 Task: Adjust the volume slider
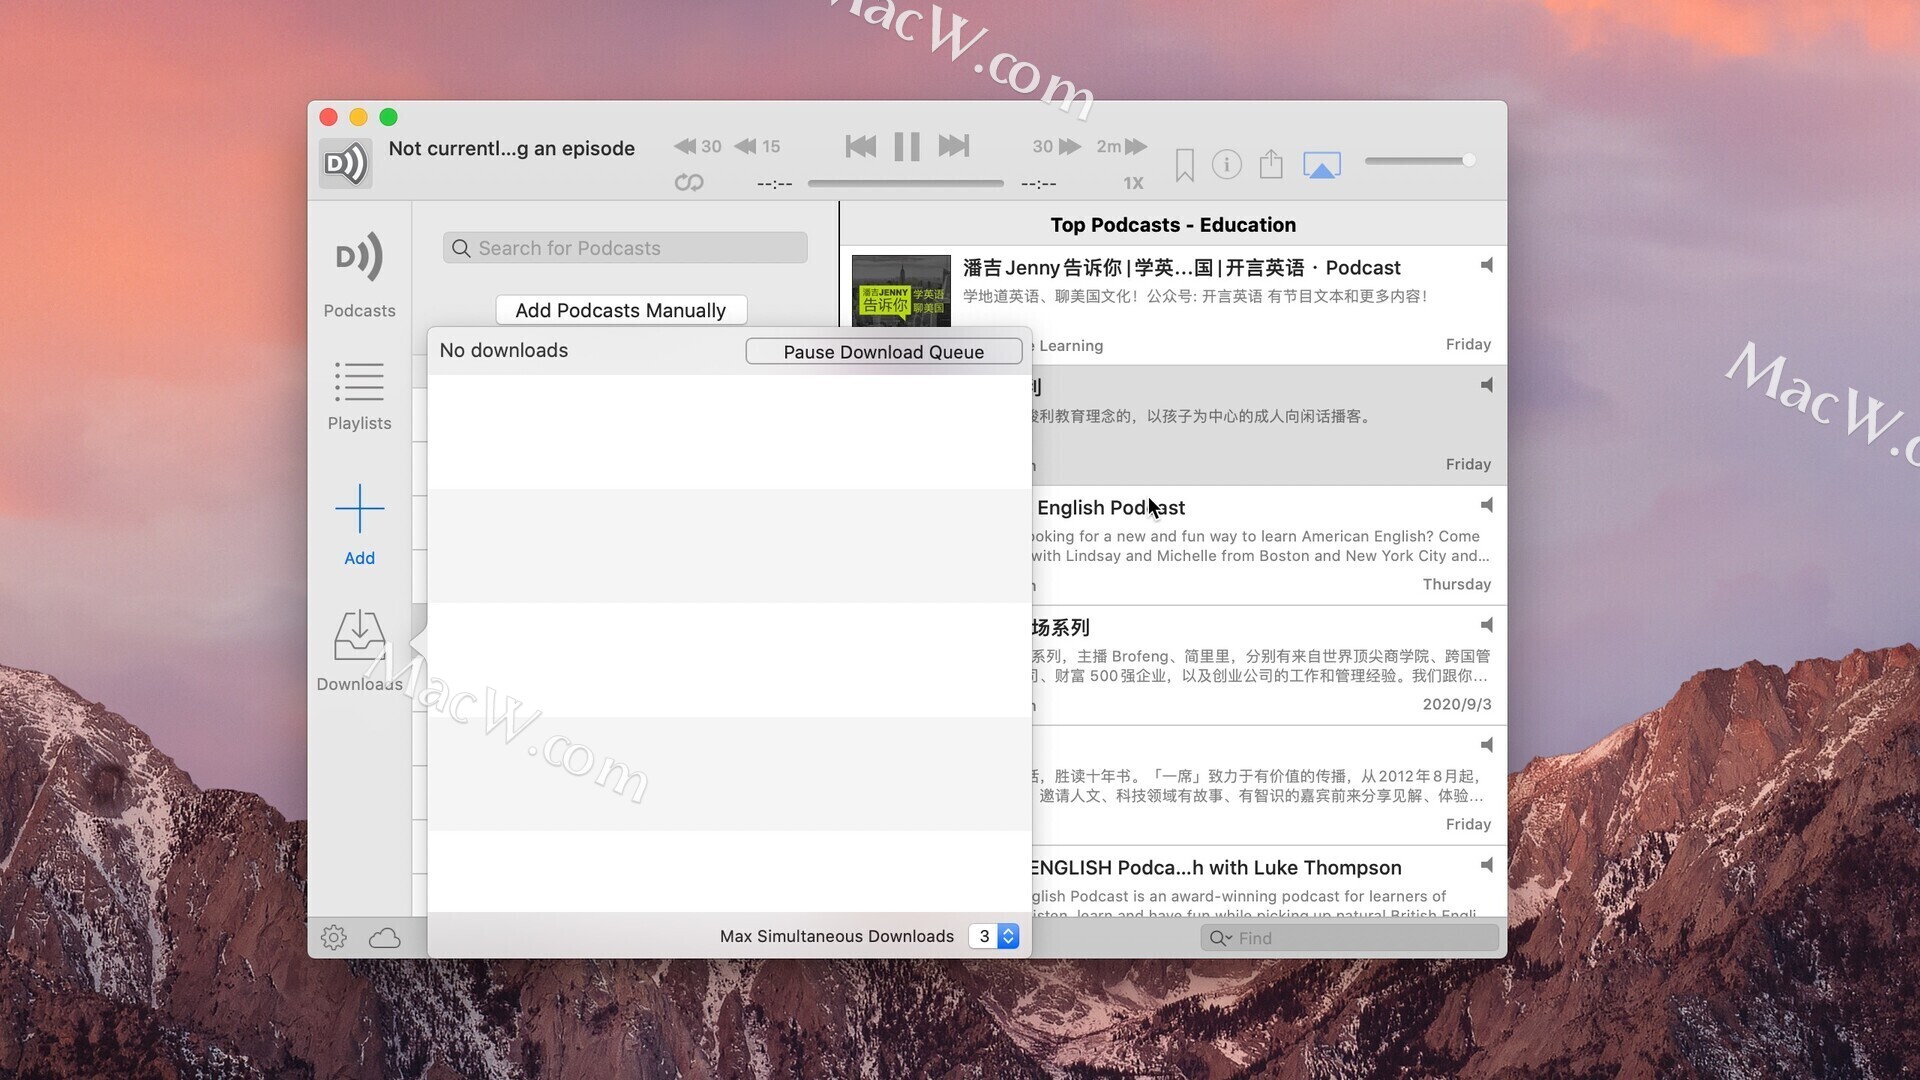(1420, 160)
